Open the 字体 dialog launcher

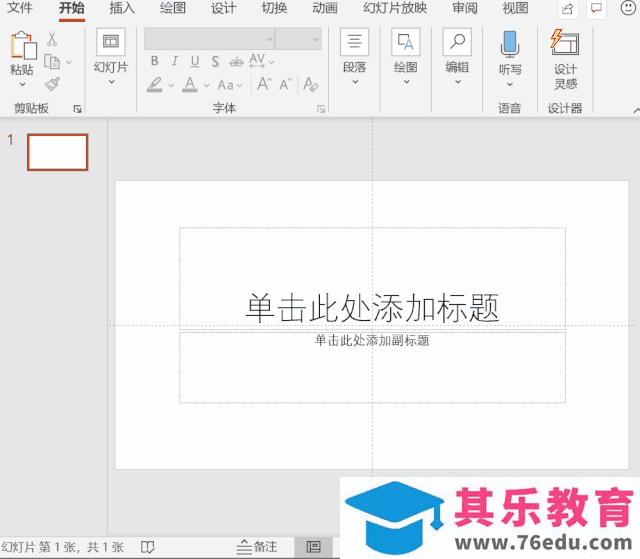(321, 109)
